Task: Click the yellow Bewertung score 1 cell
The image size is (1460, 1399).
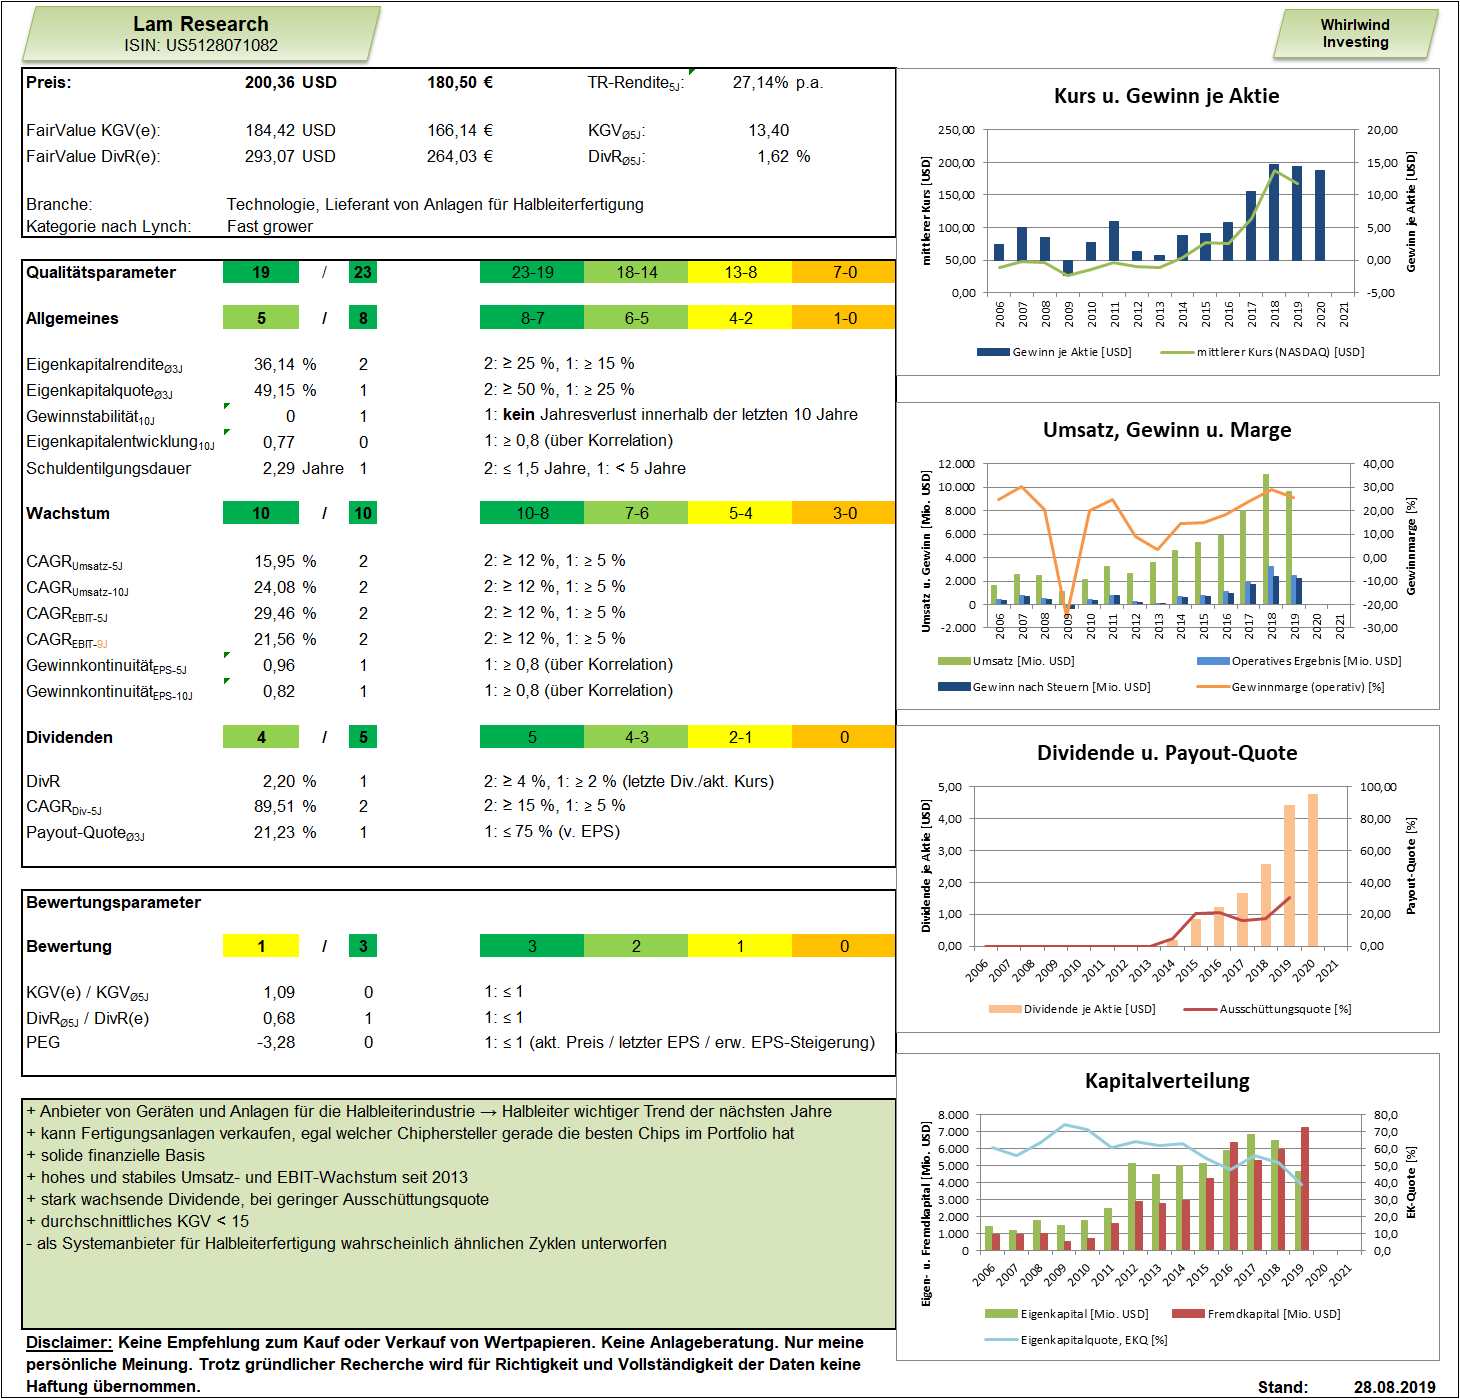Action: coord(261,946)
